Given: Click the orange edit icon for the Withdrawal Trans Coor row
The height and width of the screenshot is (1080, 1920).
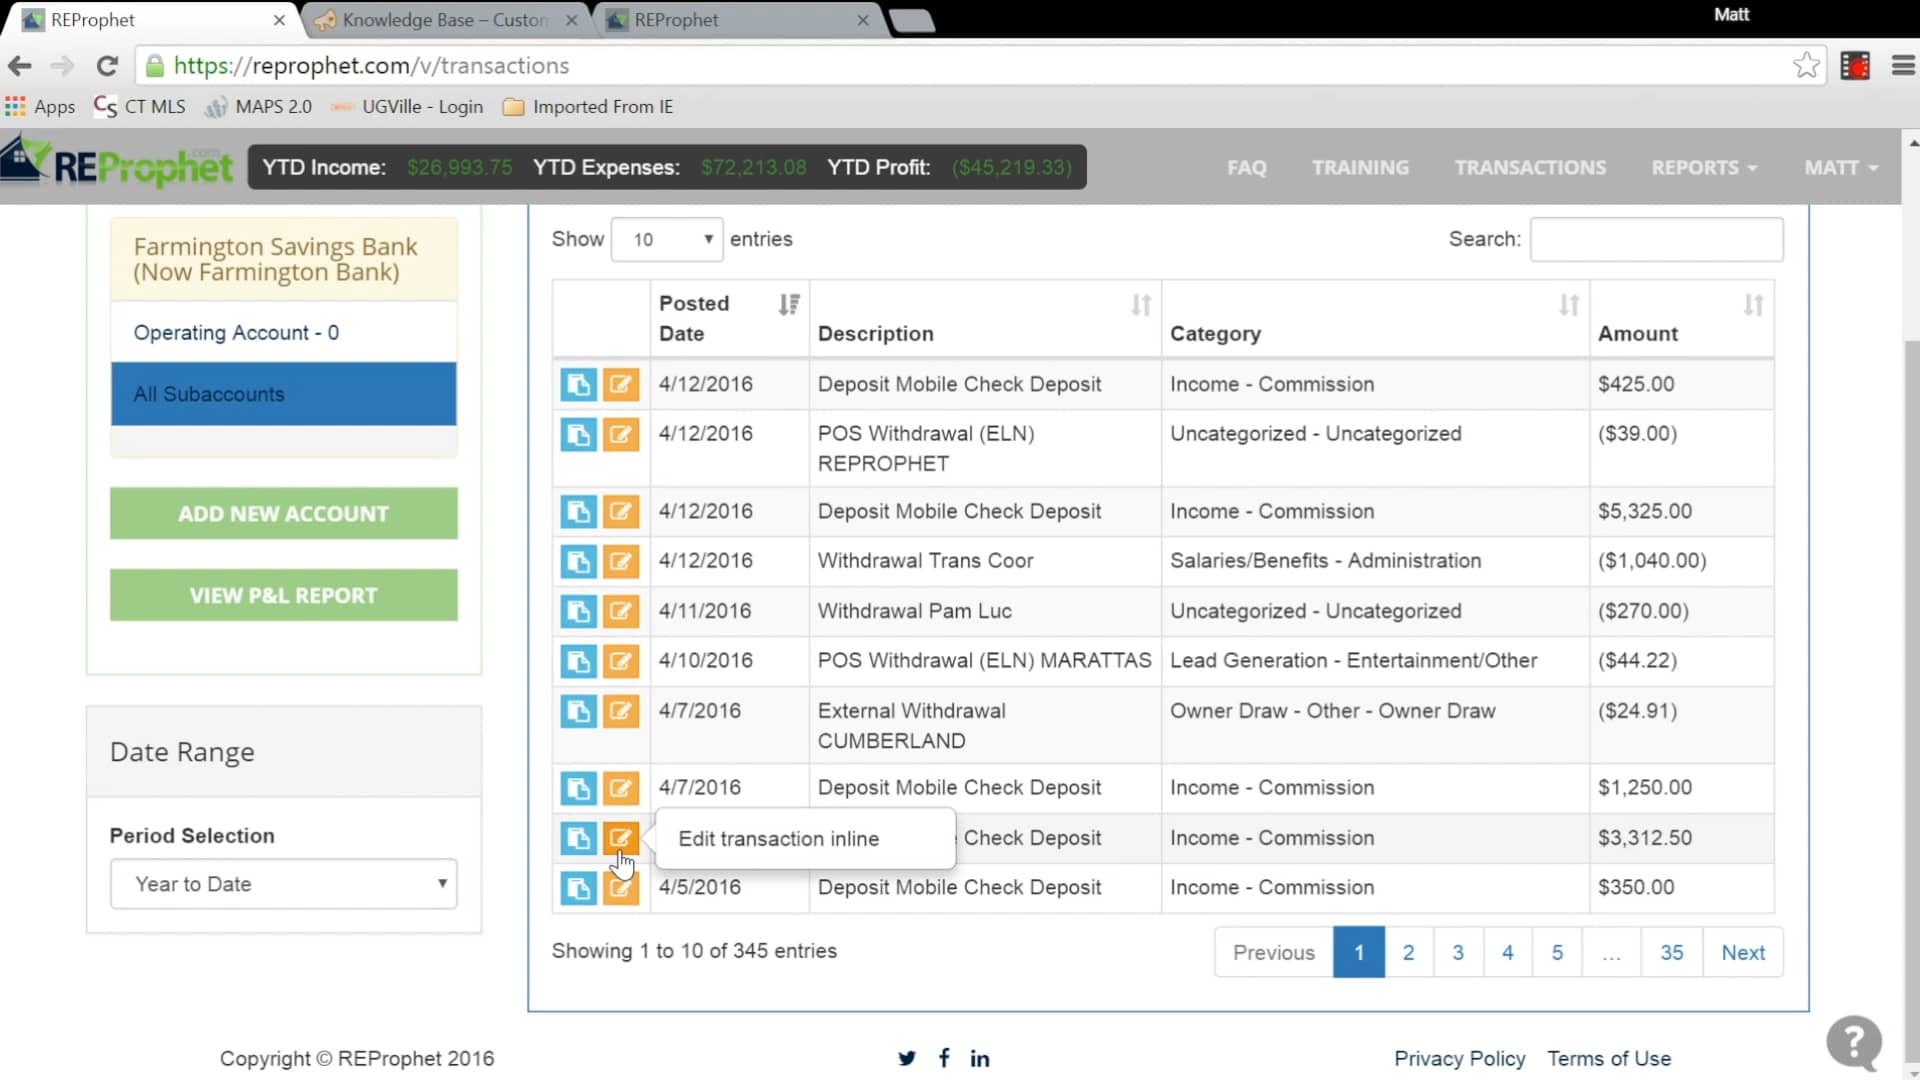Looking at the screenshot, I should pos(620,562).
